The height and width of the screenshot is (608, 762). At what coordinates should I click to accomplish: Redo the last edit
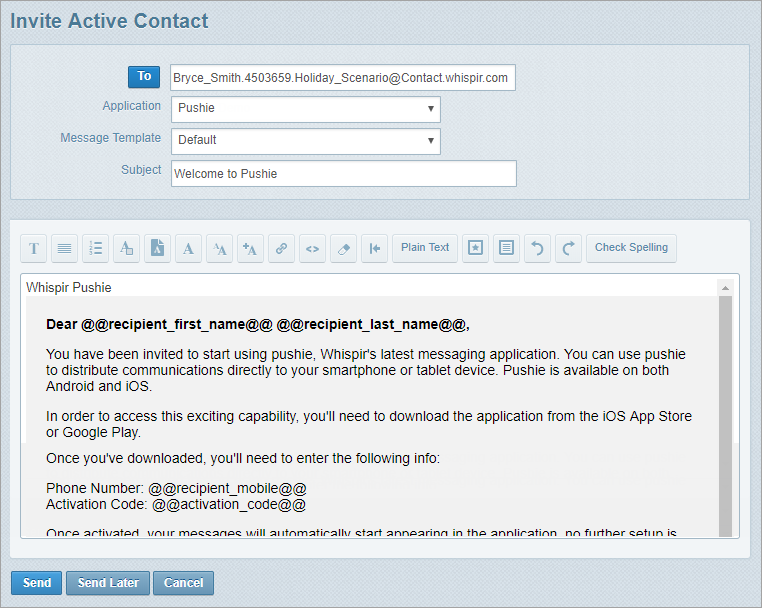(569, 248)
